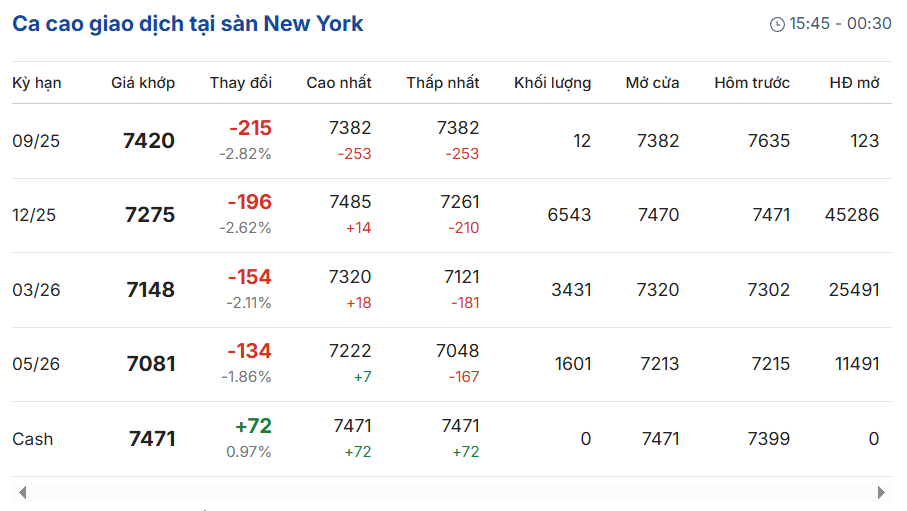Open the Ca cao giao dịch tại sàn New York title

pos(187,24)
